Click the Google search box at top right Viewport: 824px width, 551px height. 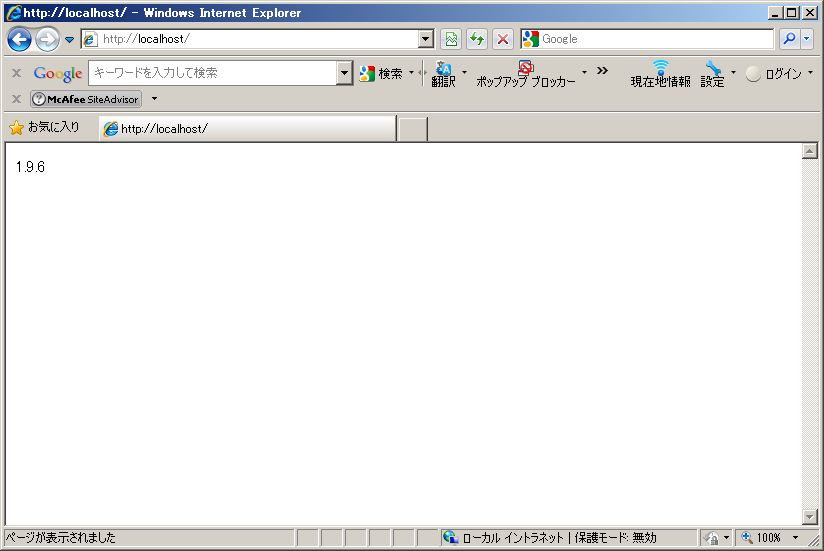coord(657,39)
